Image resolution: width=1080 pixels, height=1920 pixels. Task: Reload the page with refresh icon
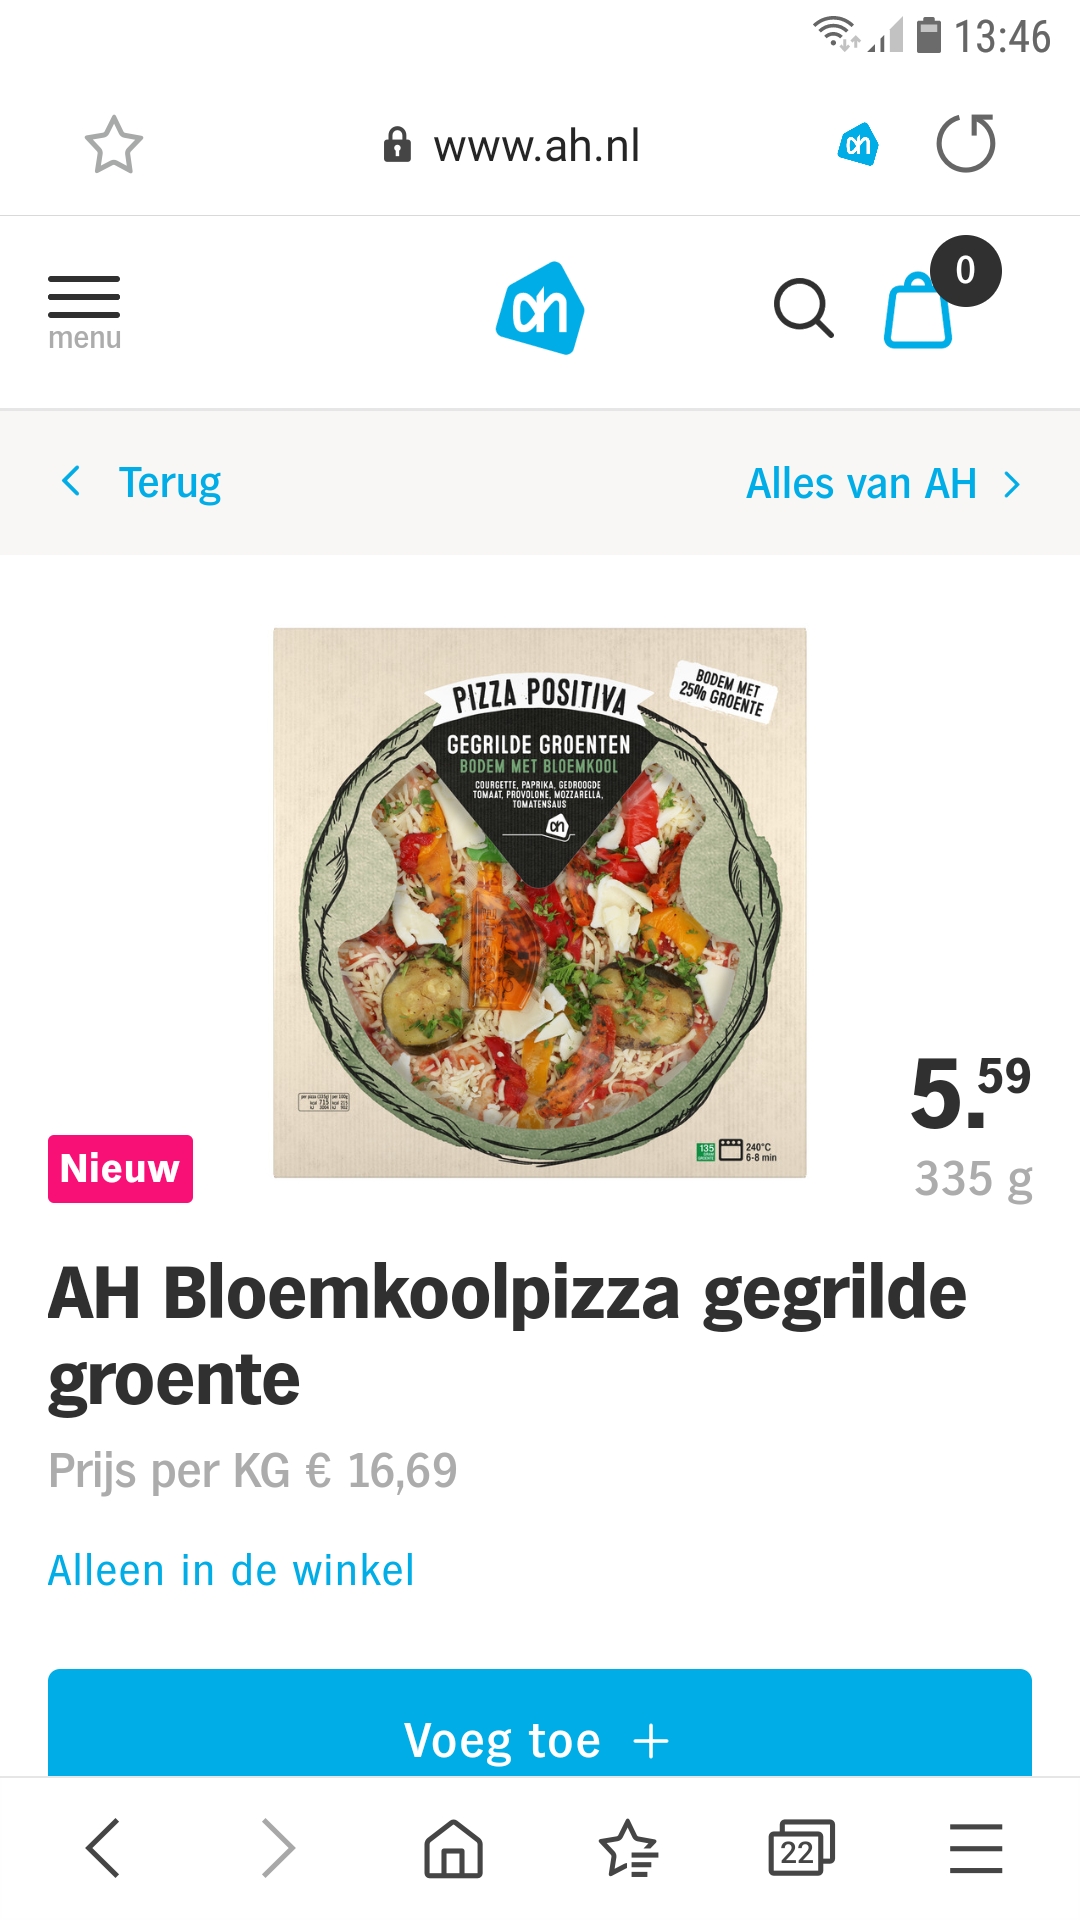point(966,143)
